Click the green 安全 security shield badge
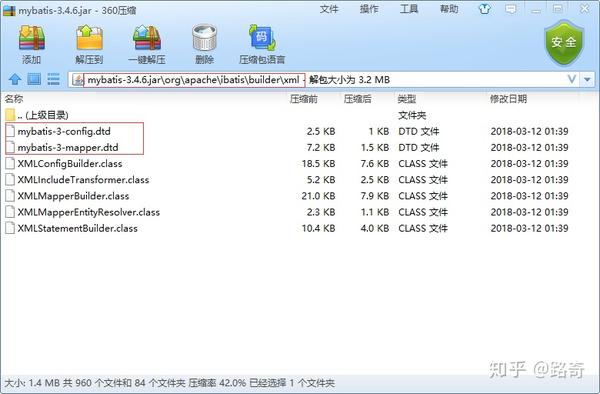 coord(564,42)
